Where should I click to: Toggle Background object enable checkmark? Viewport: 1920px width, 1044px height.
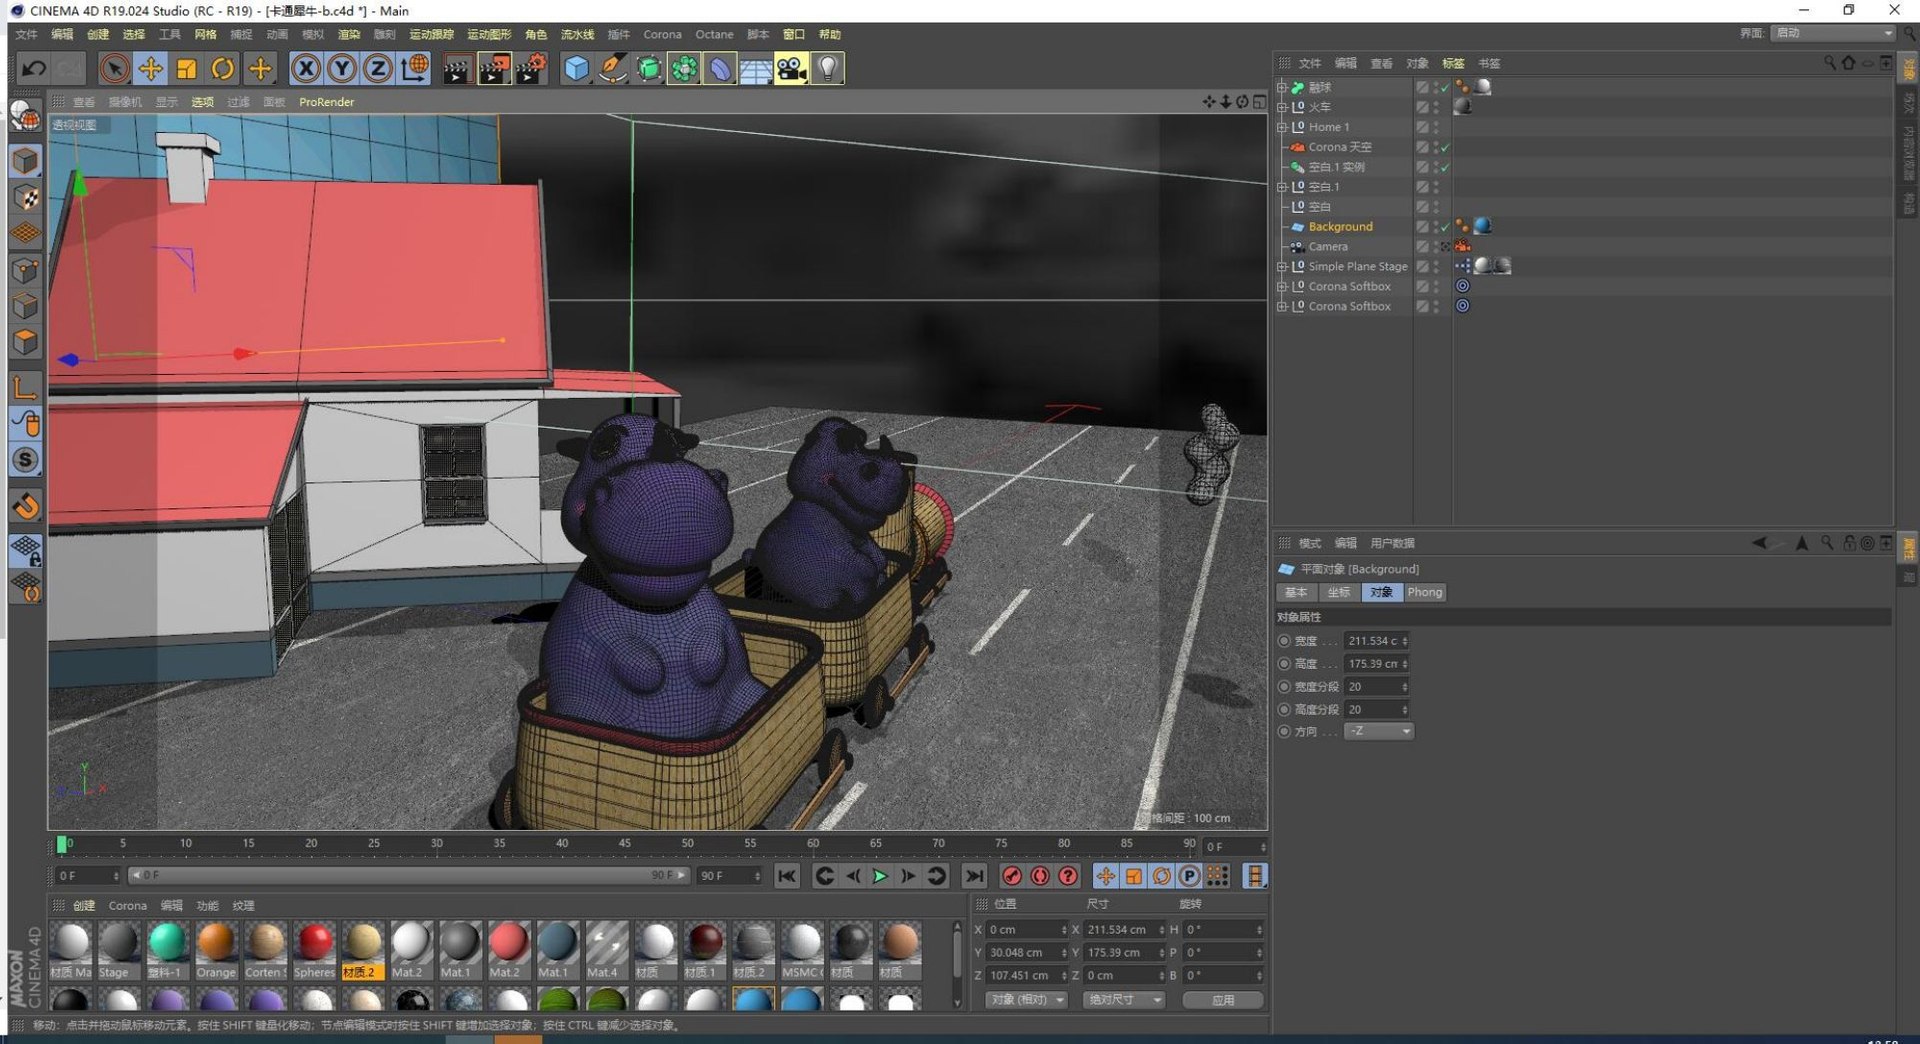(1445, 227)
